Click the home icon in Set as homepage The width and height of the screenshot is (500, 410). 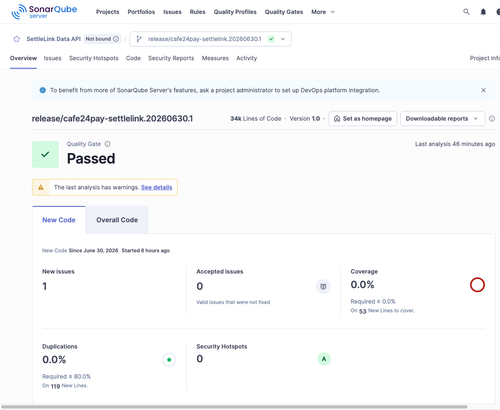[337, 119]
